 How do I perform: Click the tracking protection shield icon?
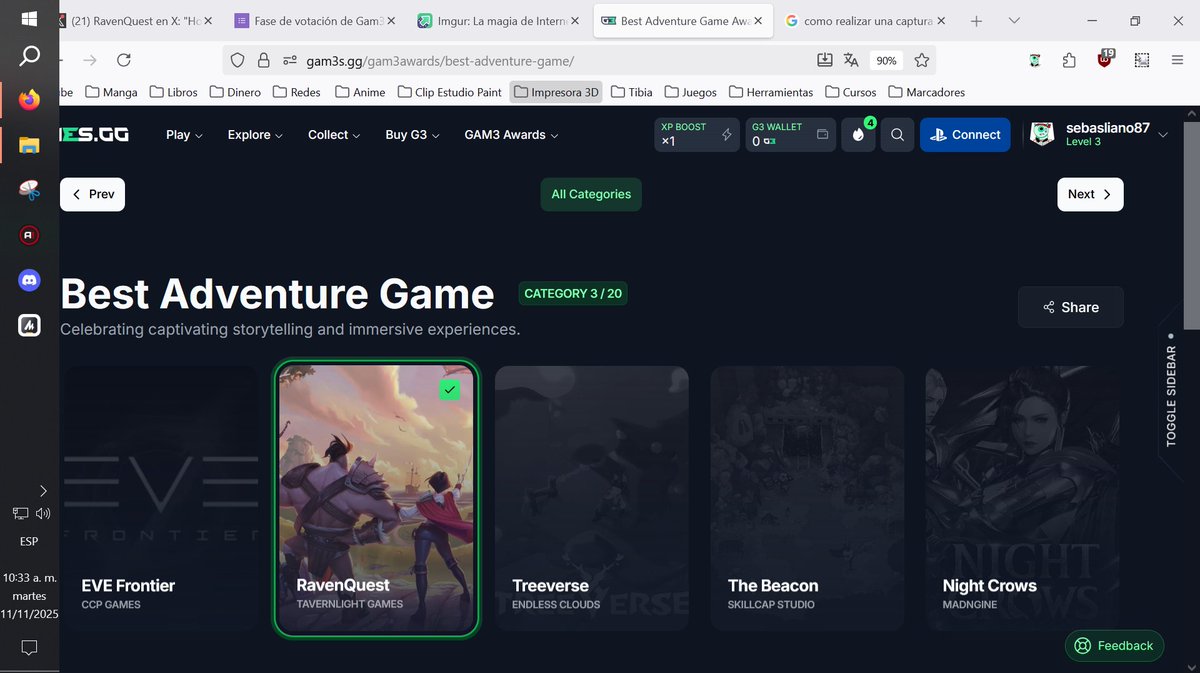(237, 60)
